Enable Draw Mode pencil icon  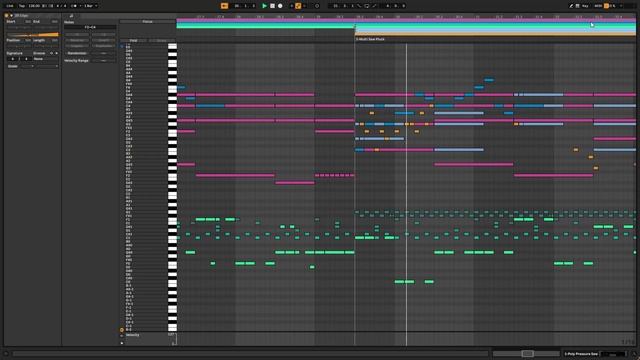click(x=571, y=6)
